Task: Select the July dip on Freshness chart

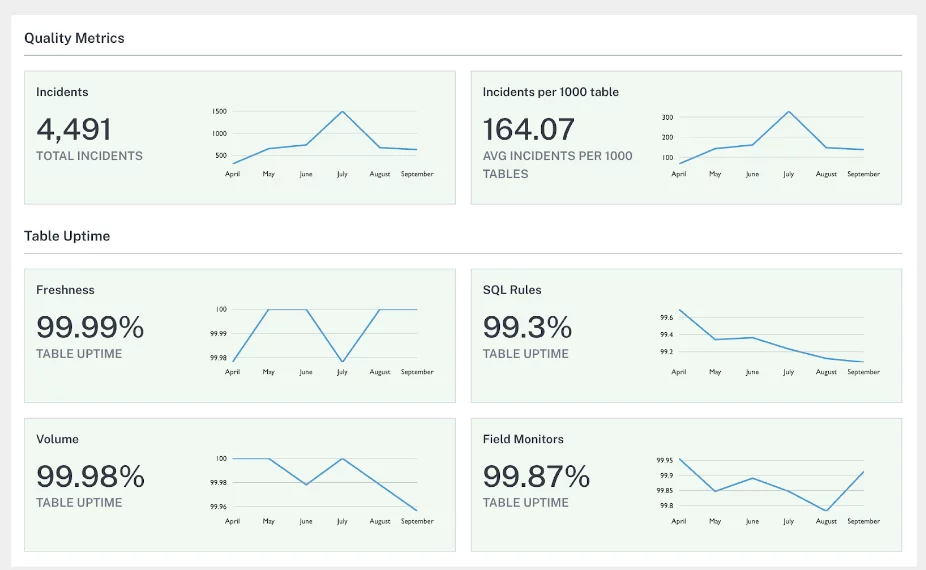Action: (343, 361)
